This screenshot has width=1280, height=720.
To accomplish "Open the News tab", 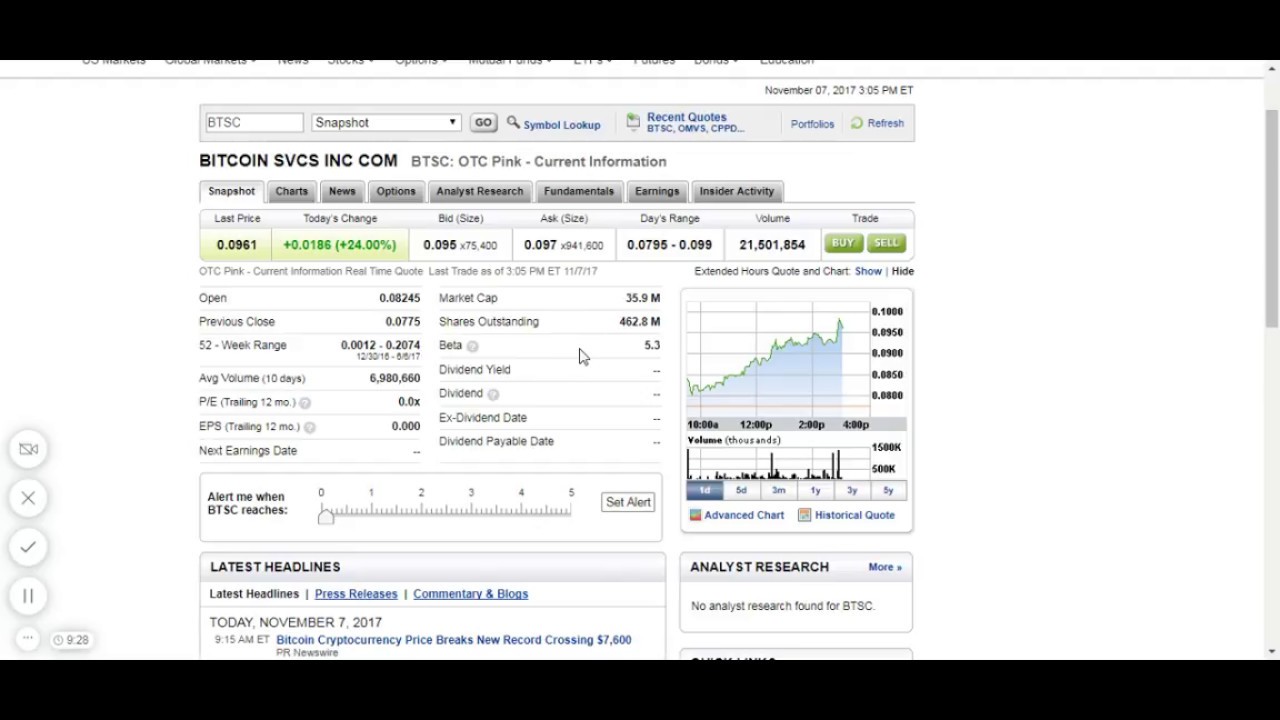I will pos(342,191).
